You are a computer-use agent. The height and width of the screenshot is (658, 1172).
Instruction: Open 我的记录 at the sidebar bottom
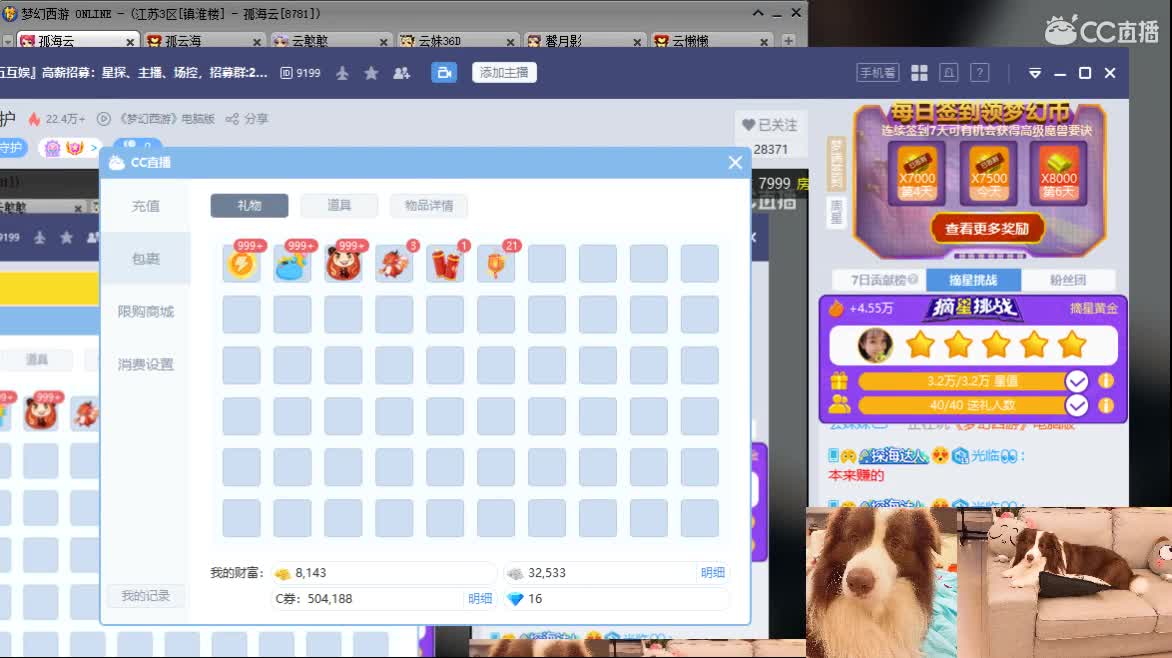pos(145,596)
